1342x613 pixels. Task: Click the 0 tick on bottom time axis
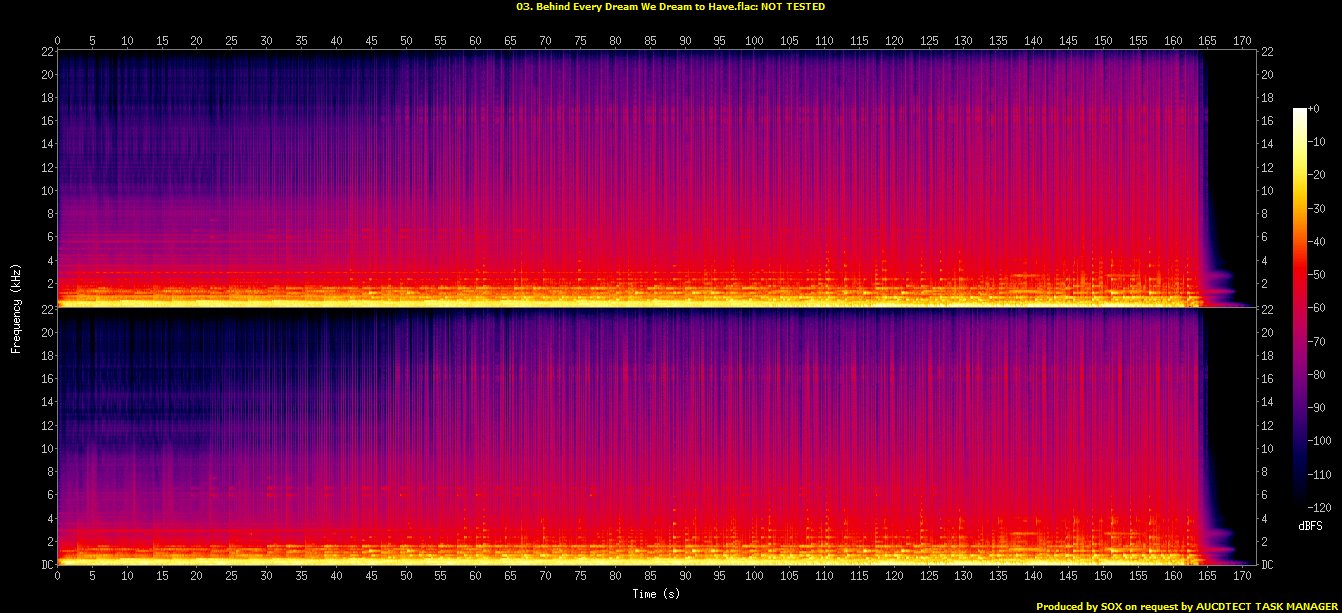pyautogui.click(x=58, y=577)
